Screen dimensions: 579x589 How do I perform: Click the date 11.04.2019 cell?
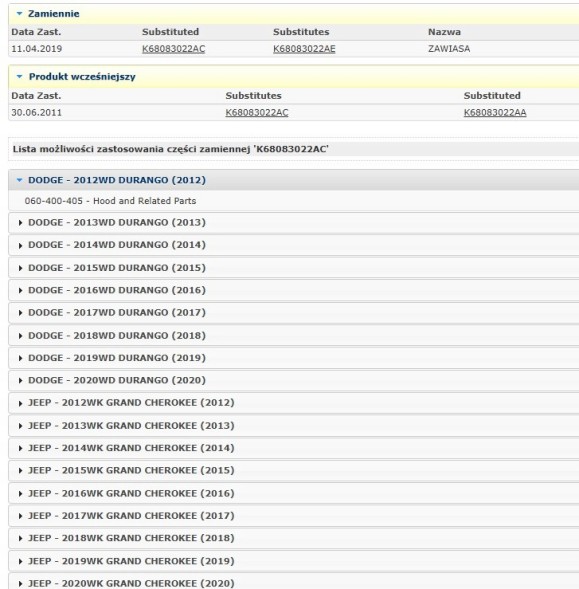point(37,49)
